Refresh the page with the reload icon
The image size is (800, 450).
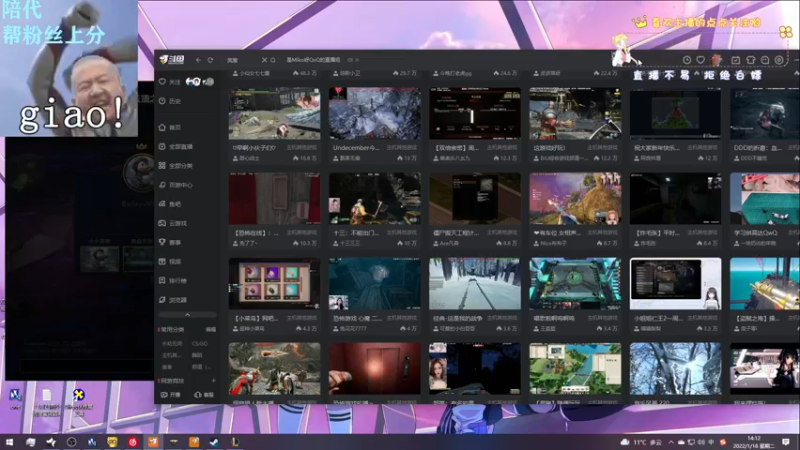point(210,60)
